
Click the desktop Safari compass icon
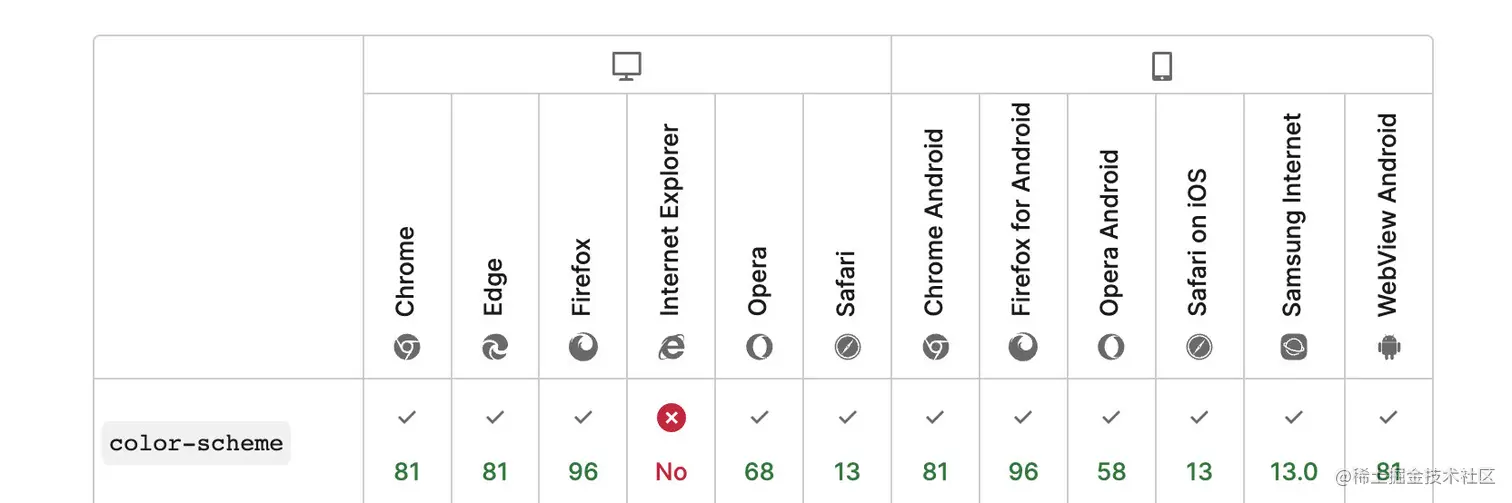[x=847, y=347]
